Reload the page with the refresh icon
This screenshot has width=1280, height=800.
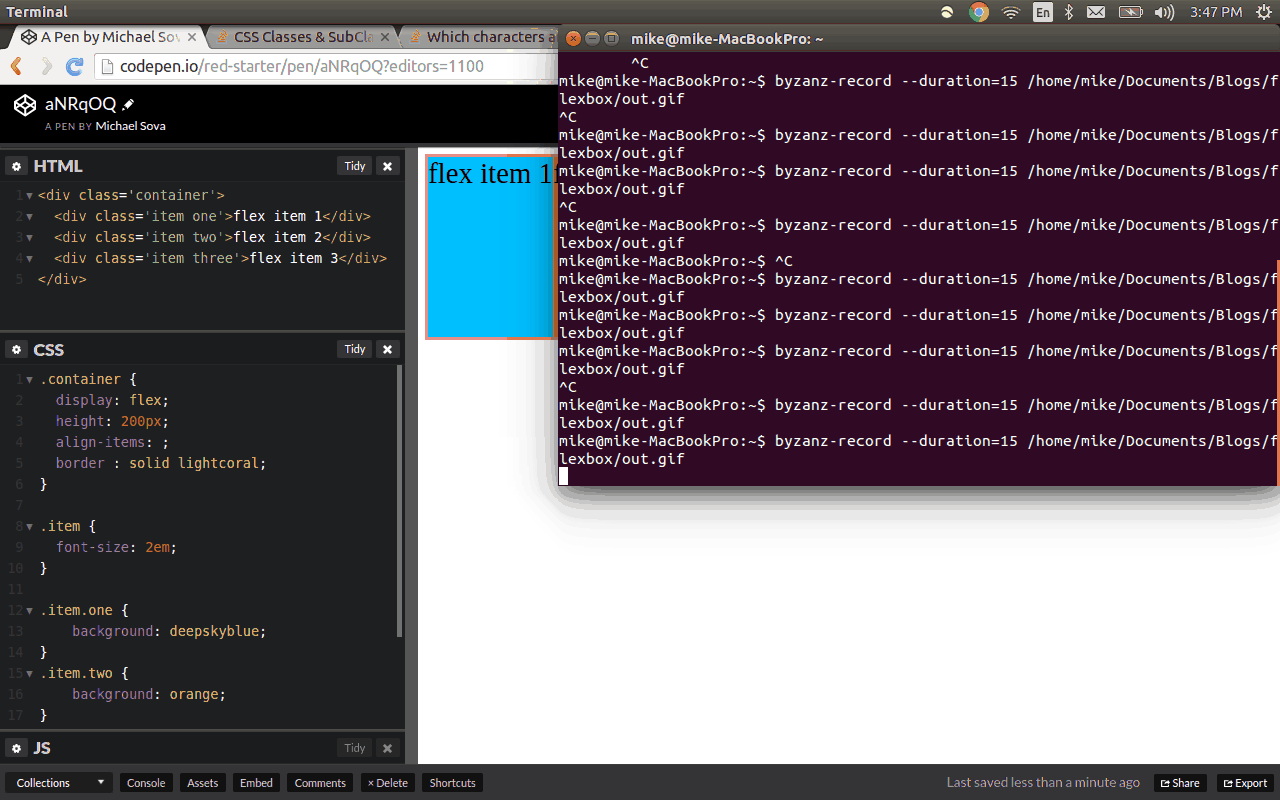point(74,67)
